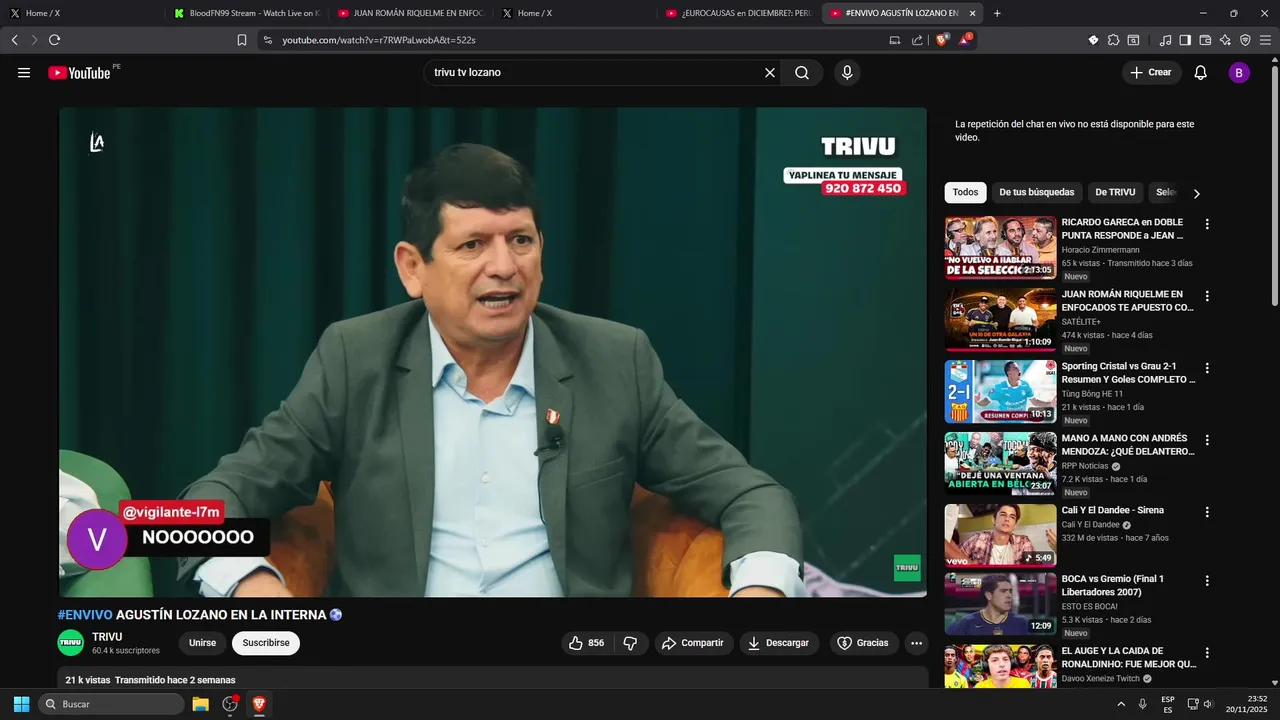Open the Brave Rewards triangle icon

coord(965,40)
